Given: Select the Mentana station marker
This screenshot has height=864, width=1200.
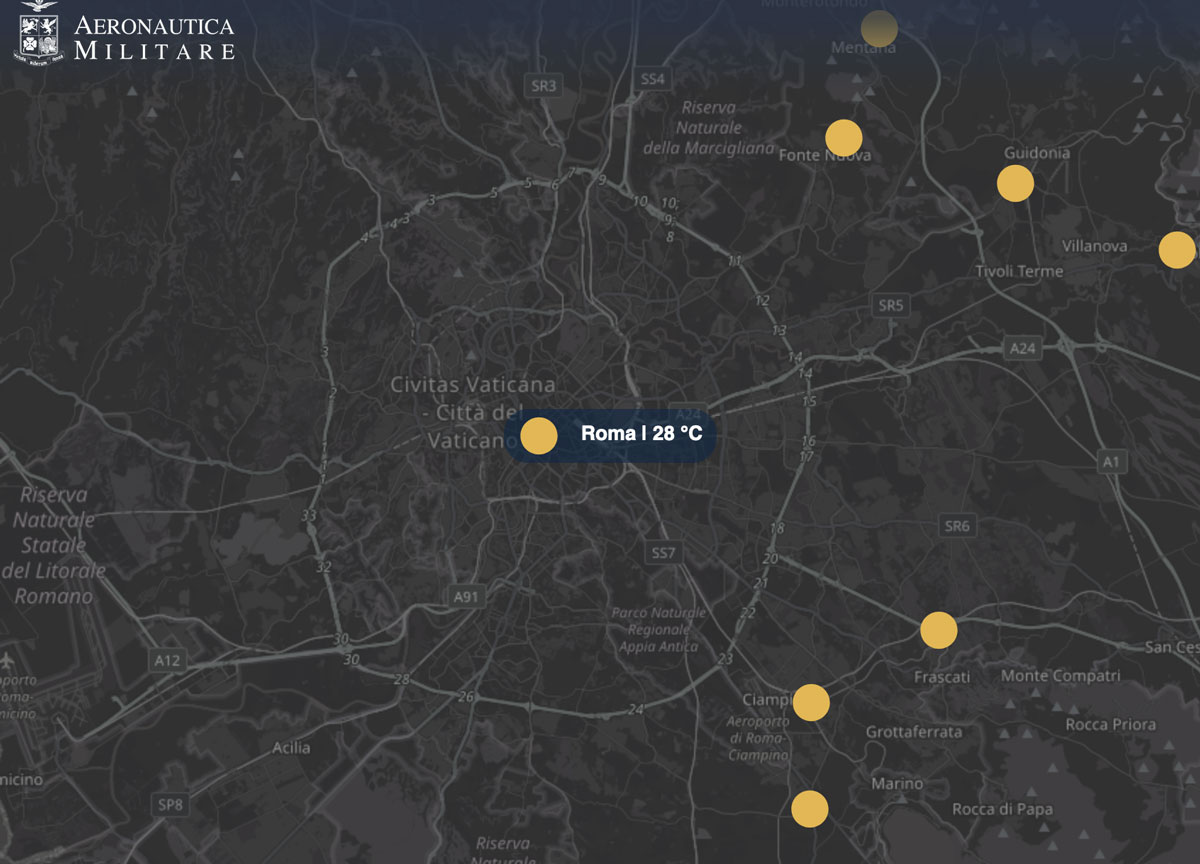Looking at the screenshot, I should [879, 29].
